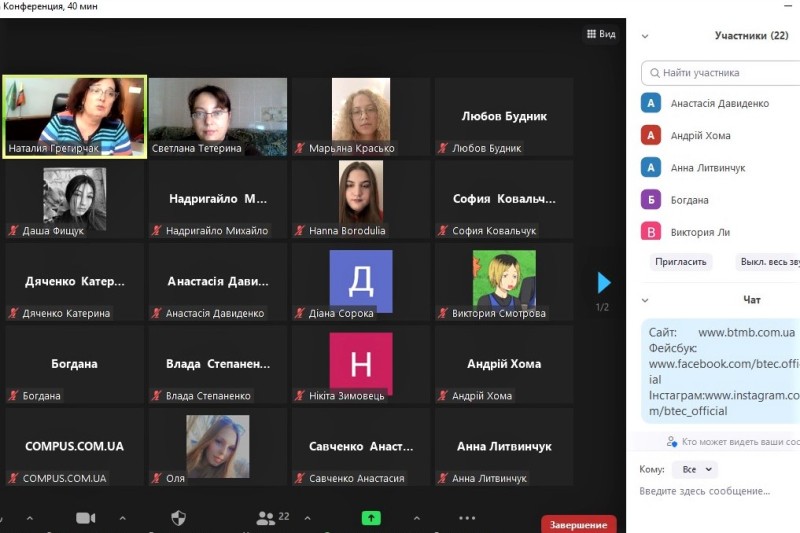The width and height of the screenshot is (800, 533).
Task: Click muted mic icon on Діана Сорока tile
Action: tap(300, 313)
